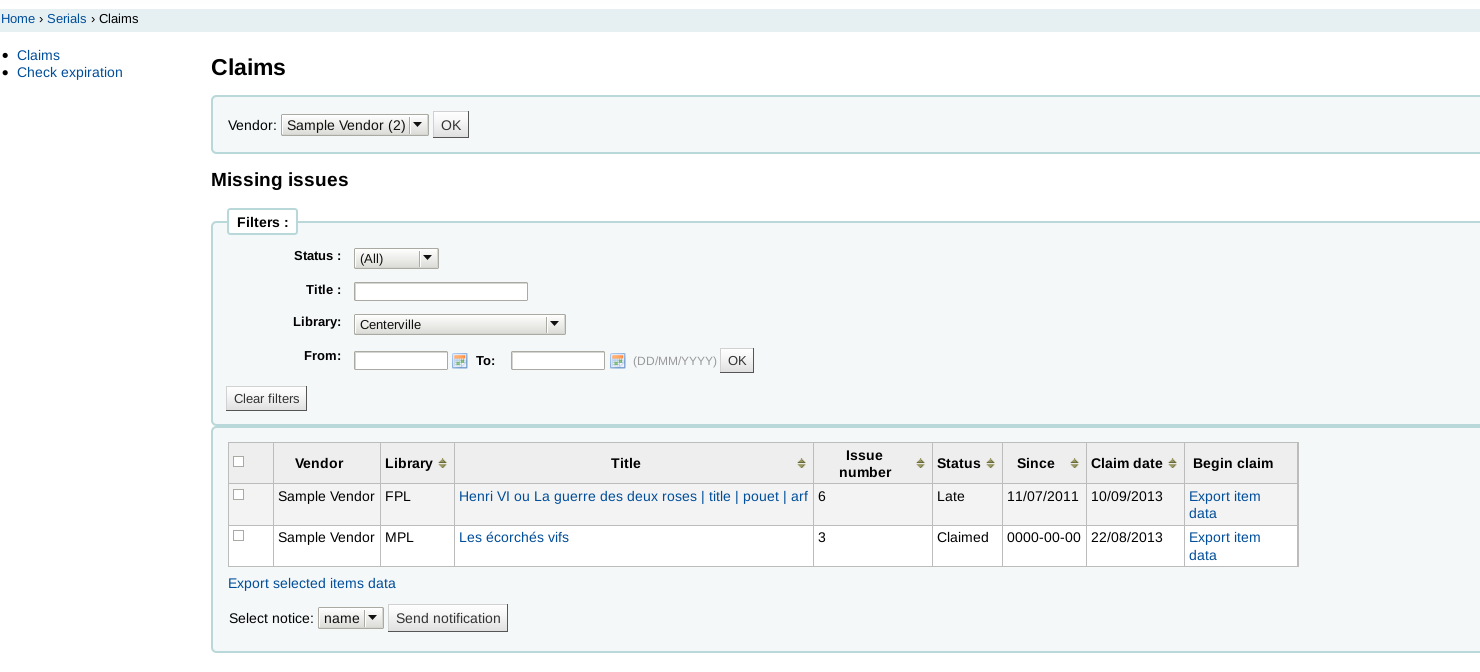Screen dimensions: 1480x672
Task: Sort table by Title column arrows
Action: pos(801,464)
